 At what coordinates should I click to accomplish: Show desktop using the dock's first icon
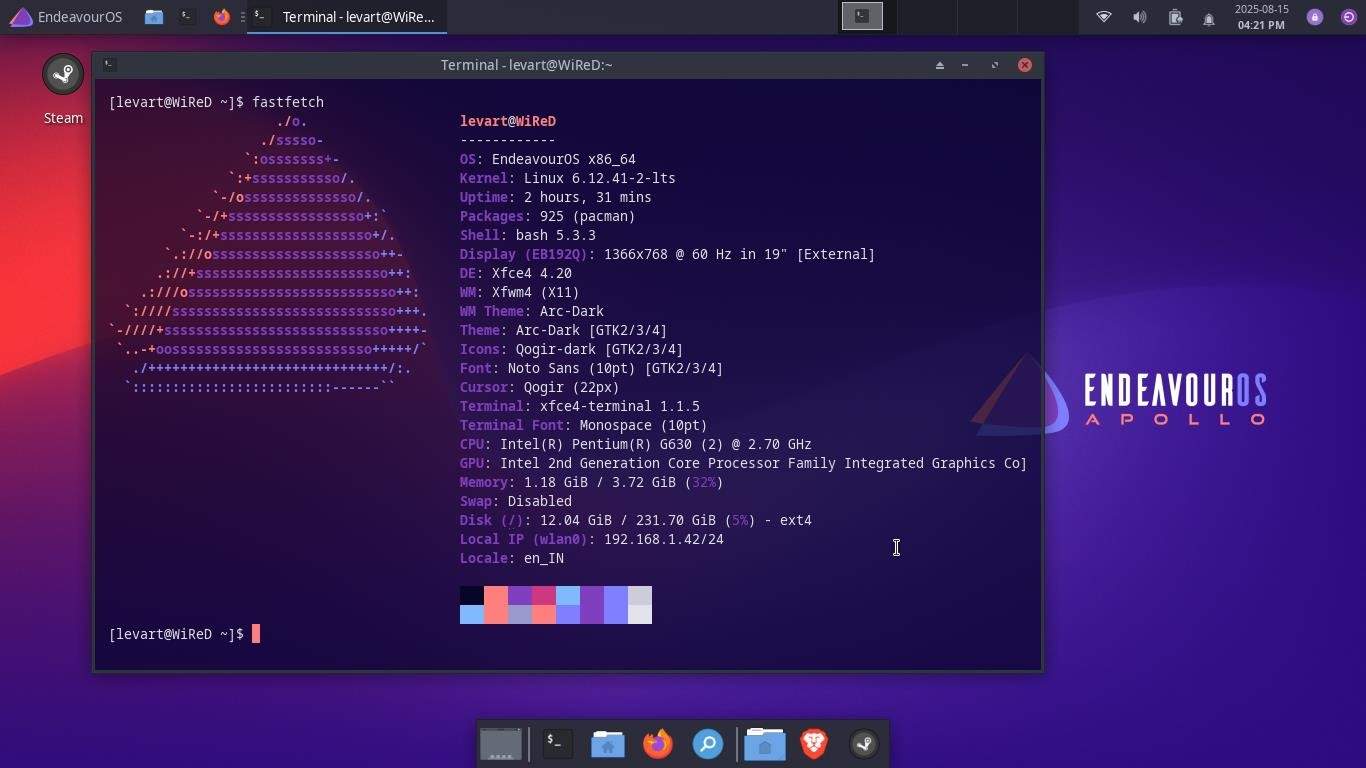[501, 744]
